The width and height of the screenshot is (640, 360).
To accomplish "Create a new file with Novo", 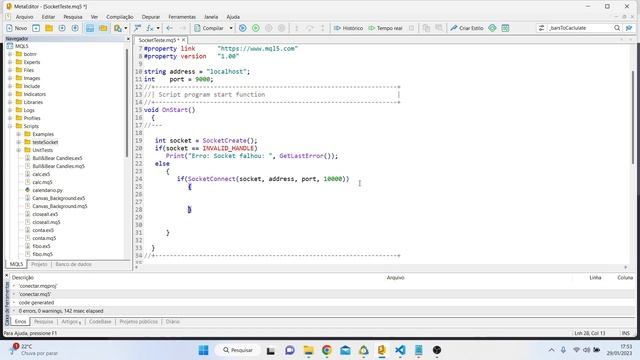I will tap(16, 28).
